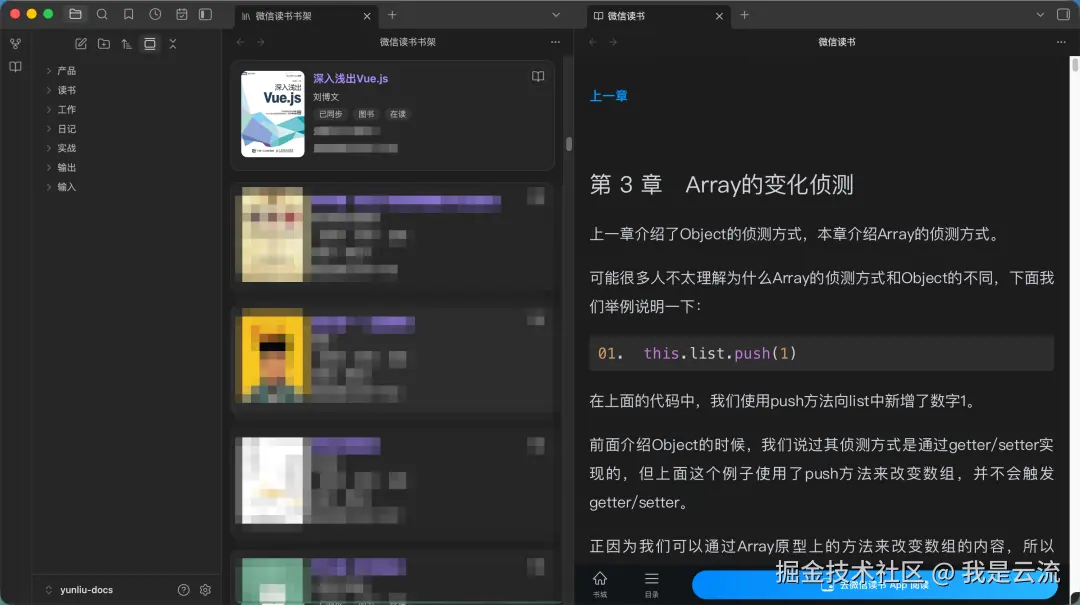Click the 深入浅出Vue.js cover thumbnail

pos(273,114)
